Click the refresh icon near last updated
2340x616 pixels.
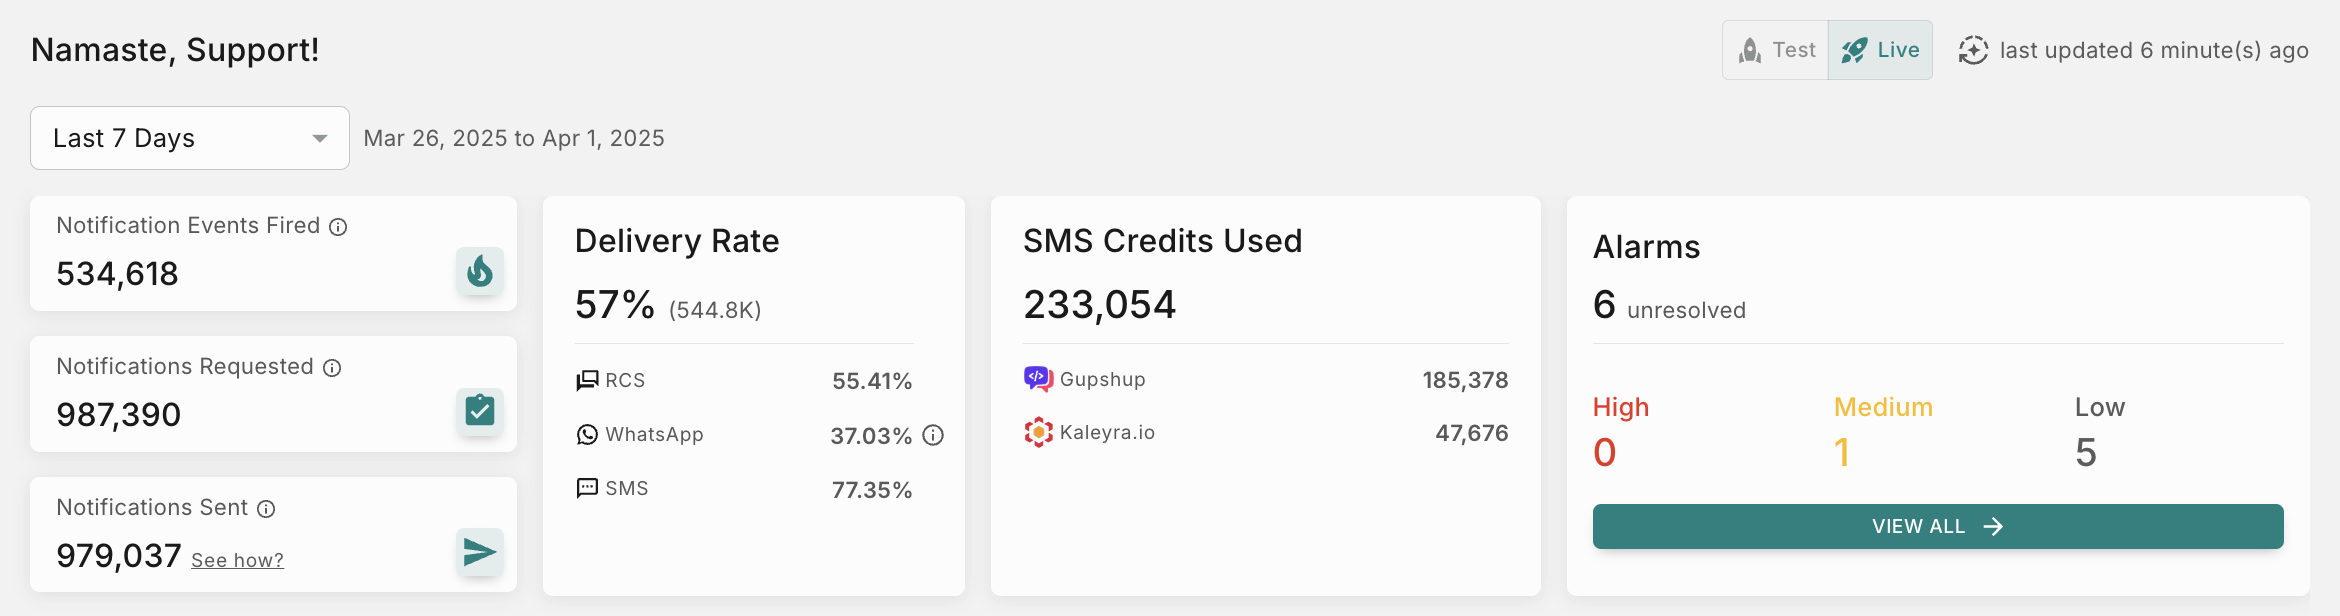1972,50
